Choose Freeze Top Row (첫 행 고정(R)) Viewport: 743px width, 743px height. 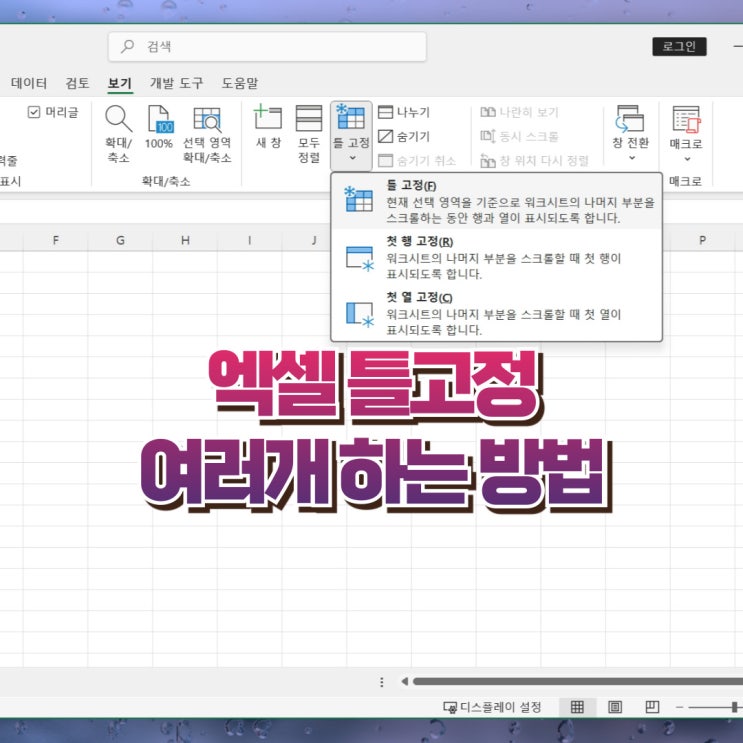[x=497, y=257]
